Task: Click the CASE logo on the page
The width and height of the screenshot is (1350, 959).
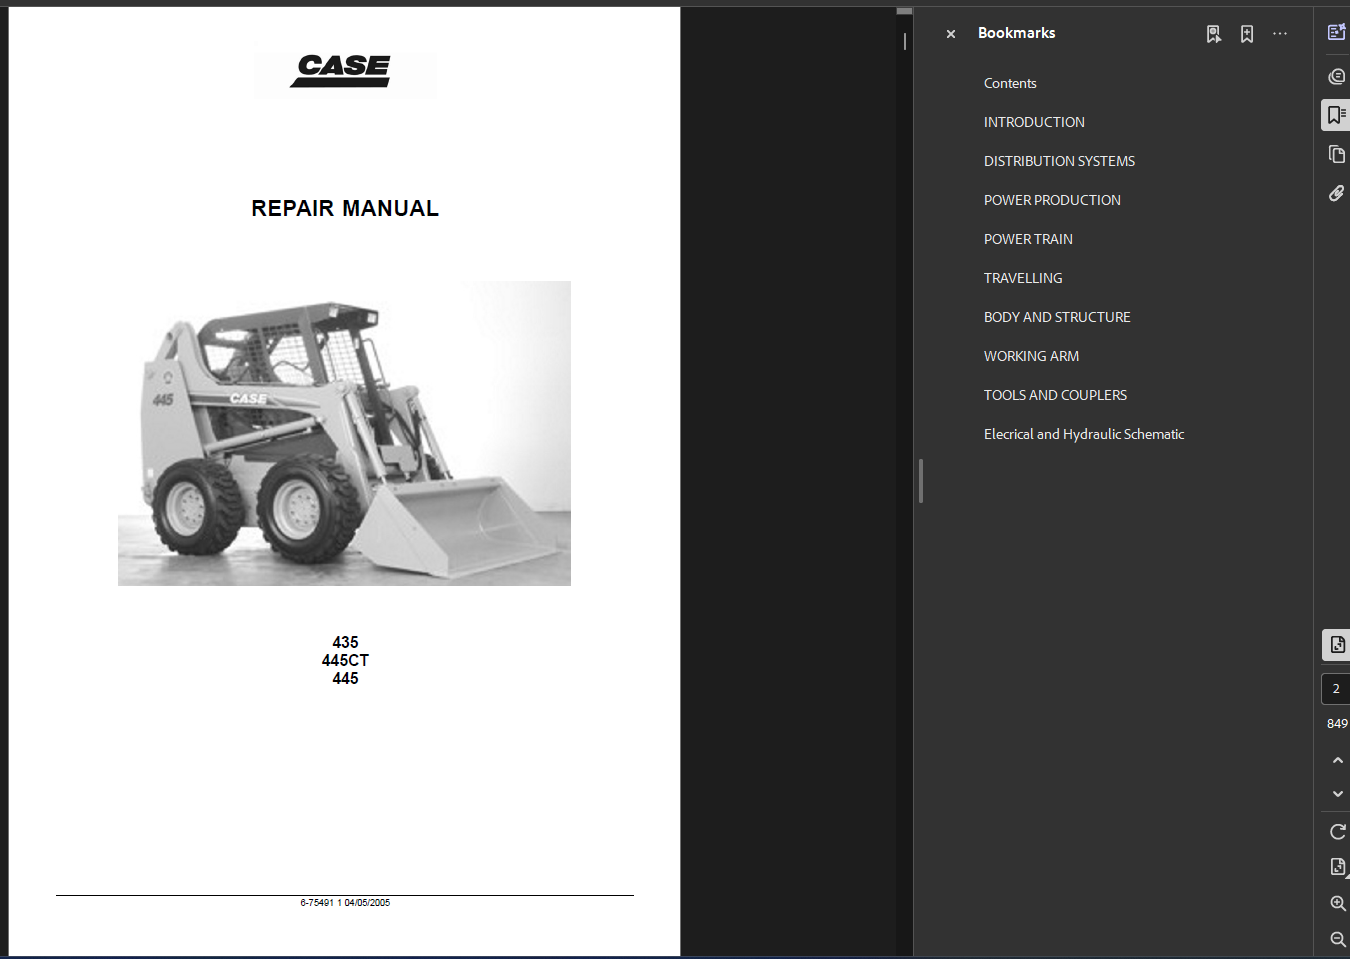Action: 342,71
